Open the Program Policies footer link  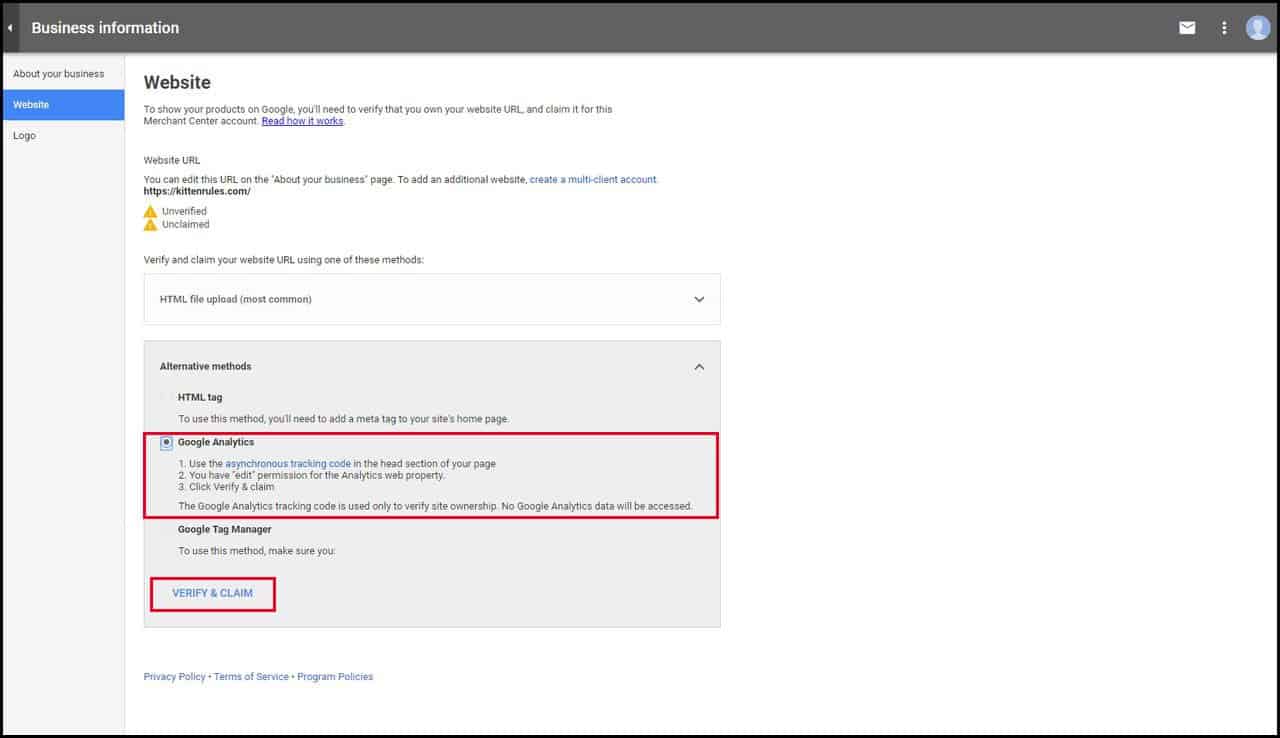(x=335, y=677)
